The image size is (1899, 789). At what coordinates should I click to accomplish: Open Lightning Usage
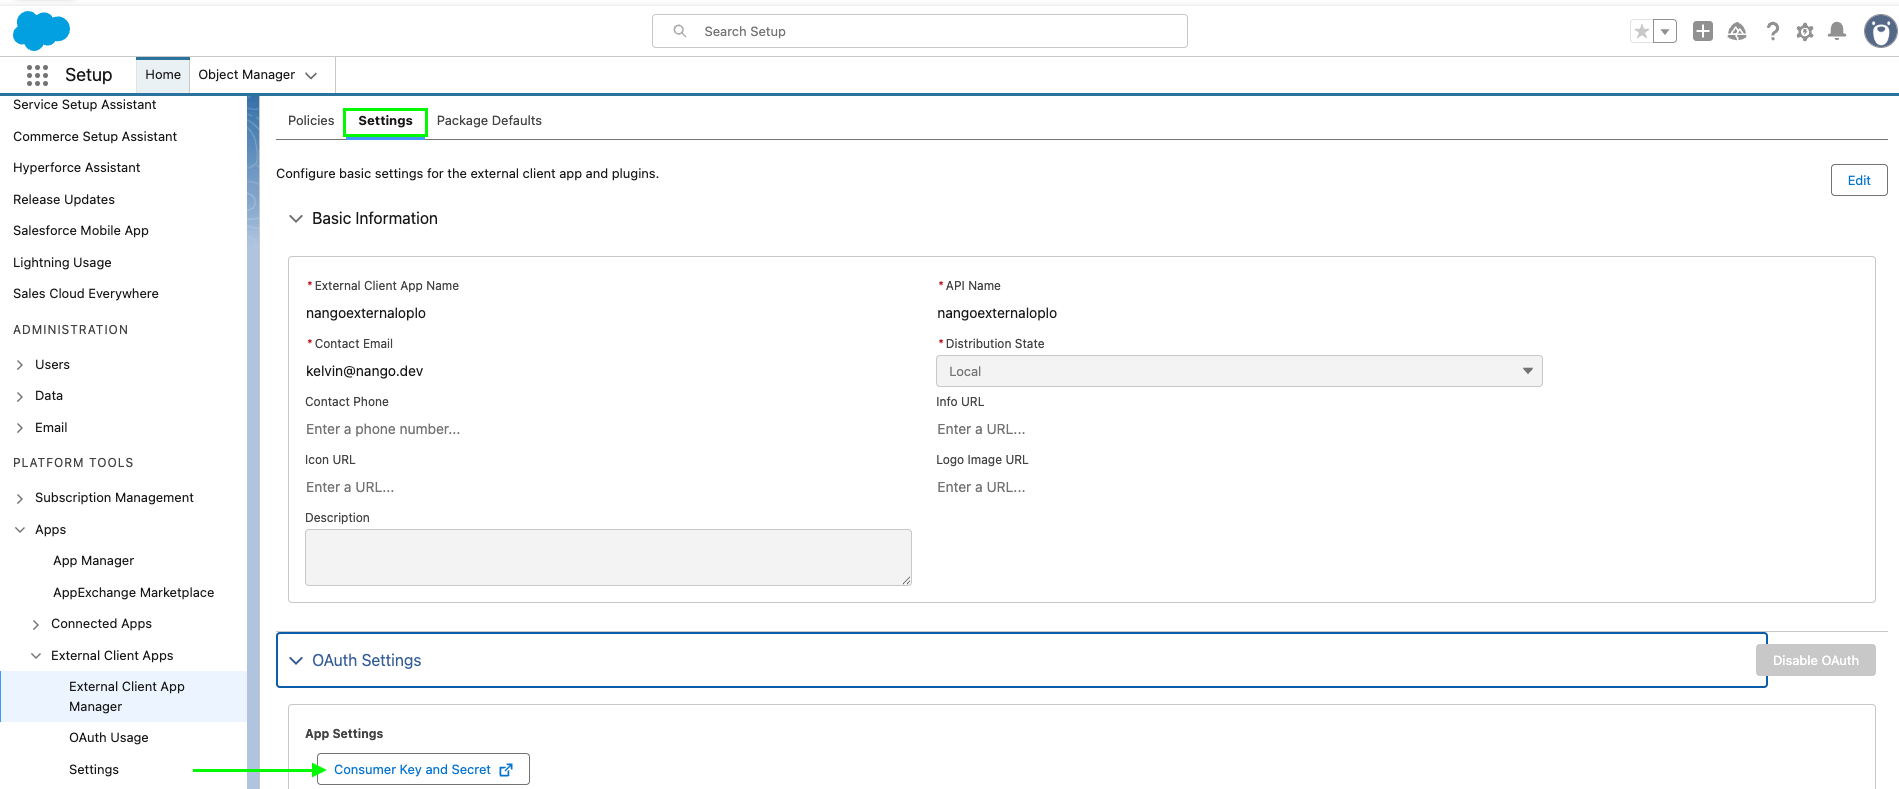pyautogui.click(x=62, y=263)
